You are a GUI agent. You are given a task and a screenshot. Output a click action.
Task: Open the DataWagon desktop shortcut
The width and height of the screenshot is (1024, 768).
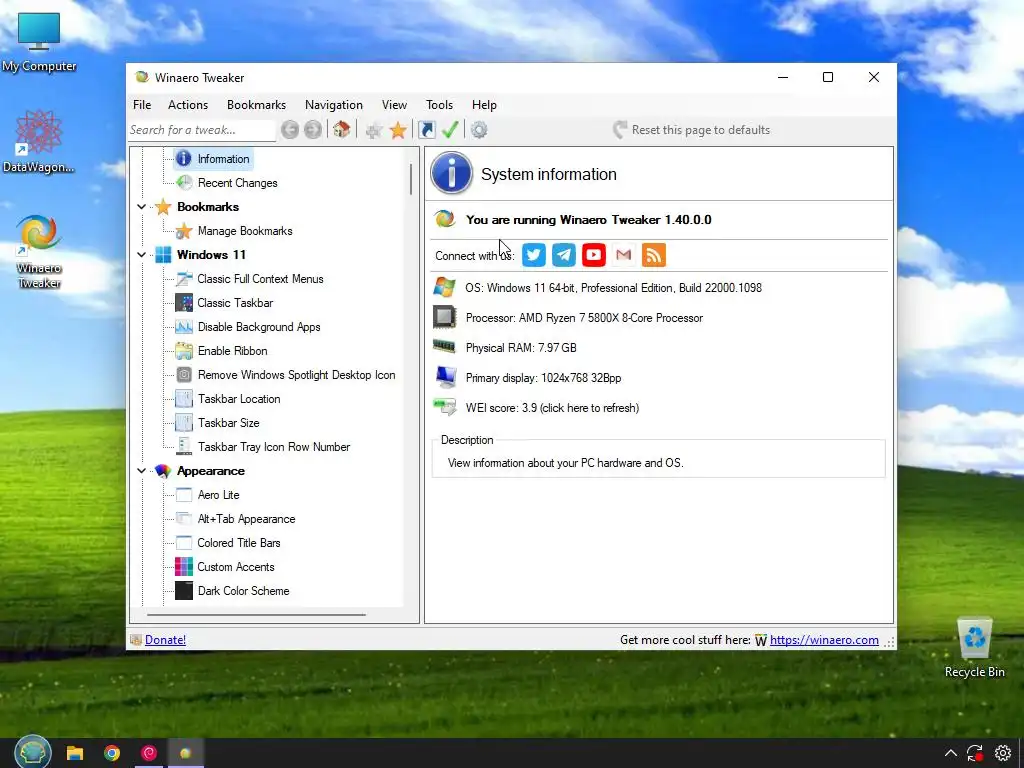click(39, 142)
